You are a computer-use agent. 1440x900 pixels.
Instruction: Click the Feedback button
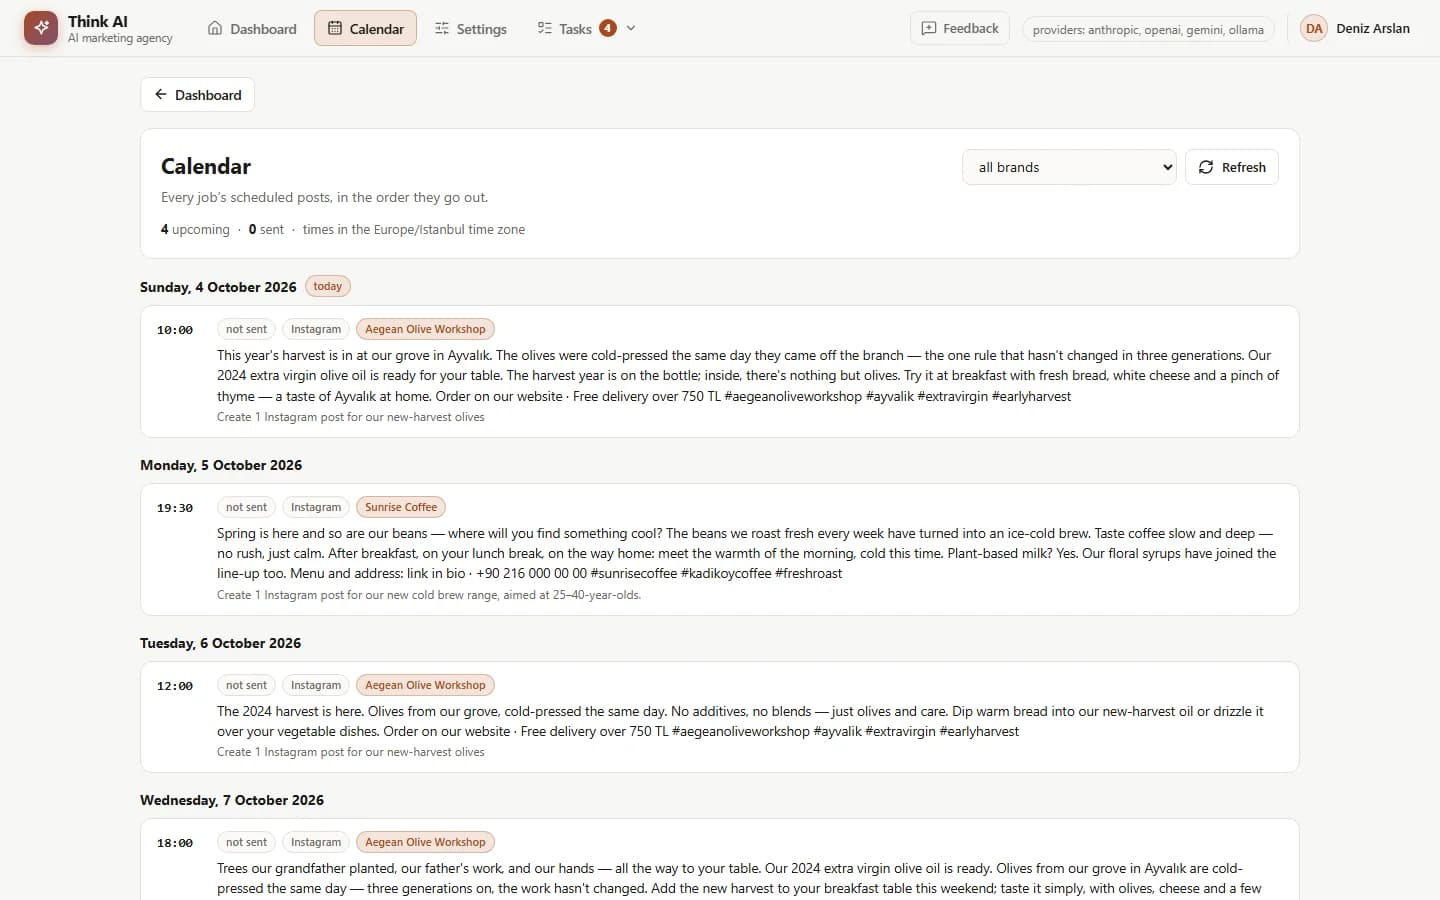(959, 28)
